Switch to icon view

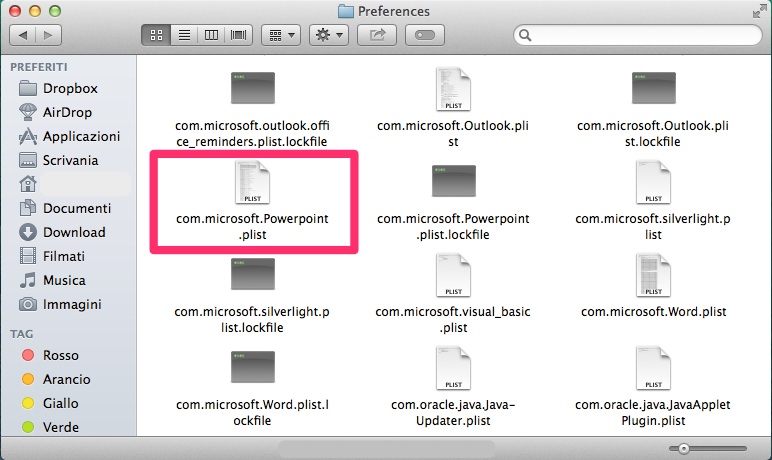156,35
